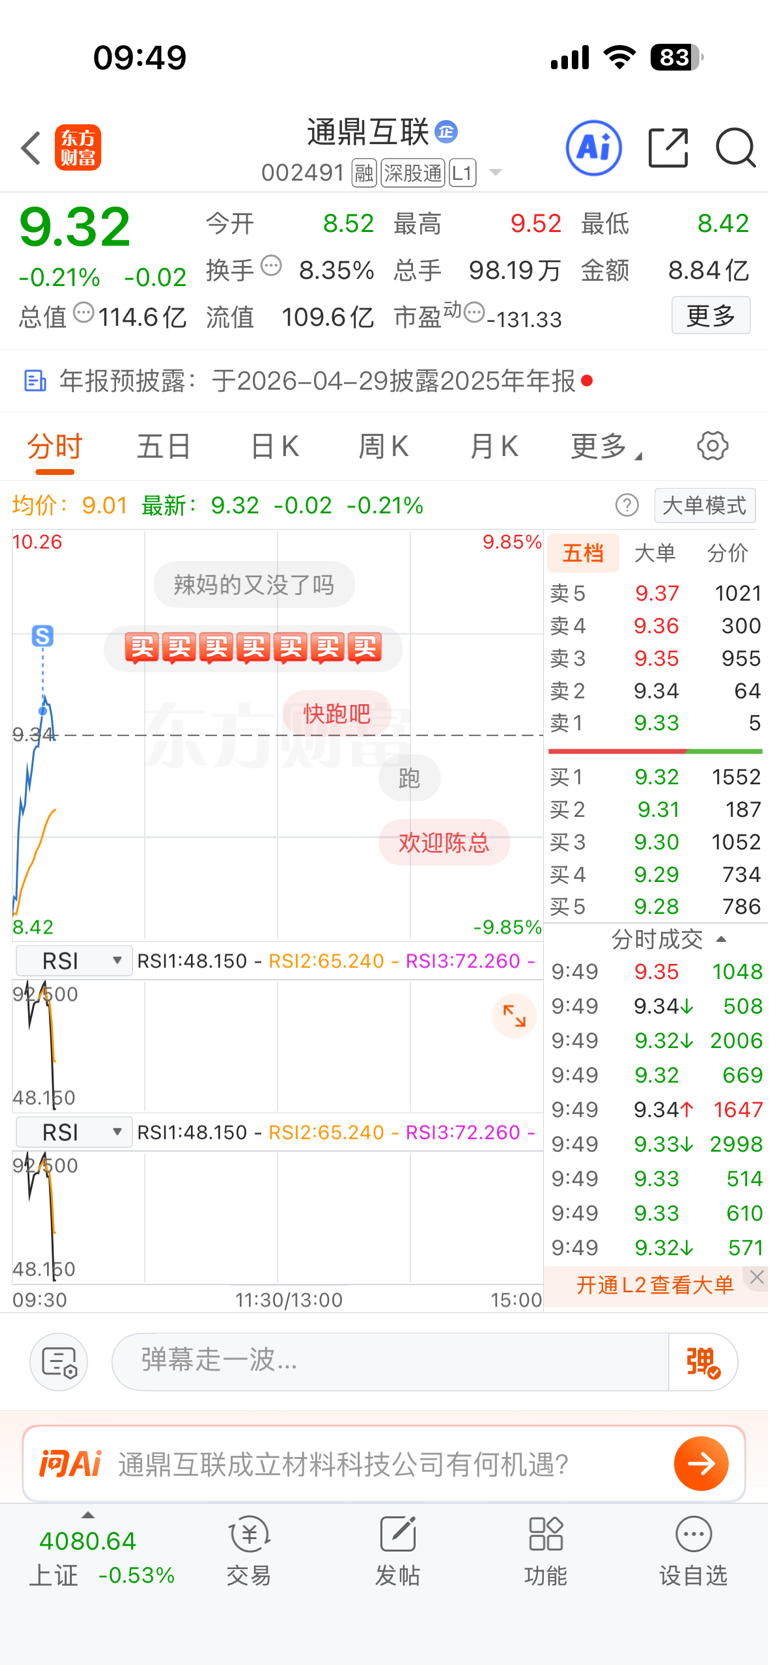769x1665 pixels.
Task: Switch to the 日K tab
Action: (x=274, y=446)
